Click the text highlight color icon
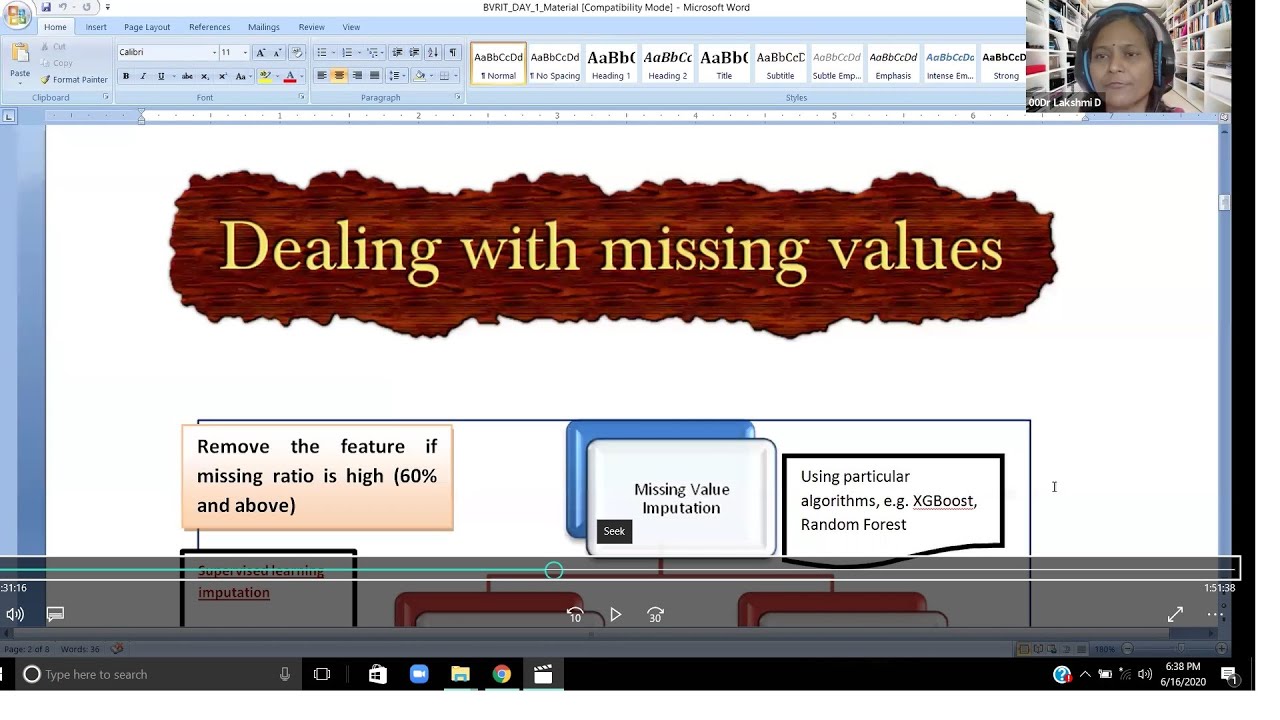 pos(264,76)
